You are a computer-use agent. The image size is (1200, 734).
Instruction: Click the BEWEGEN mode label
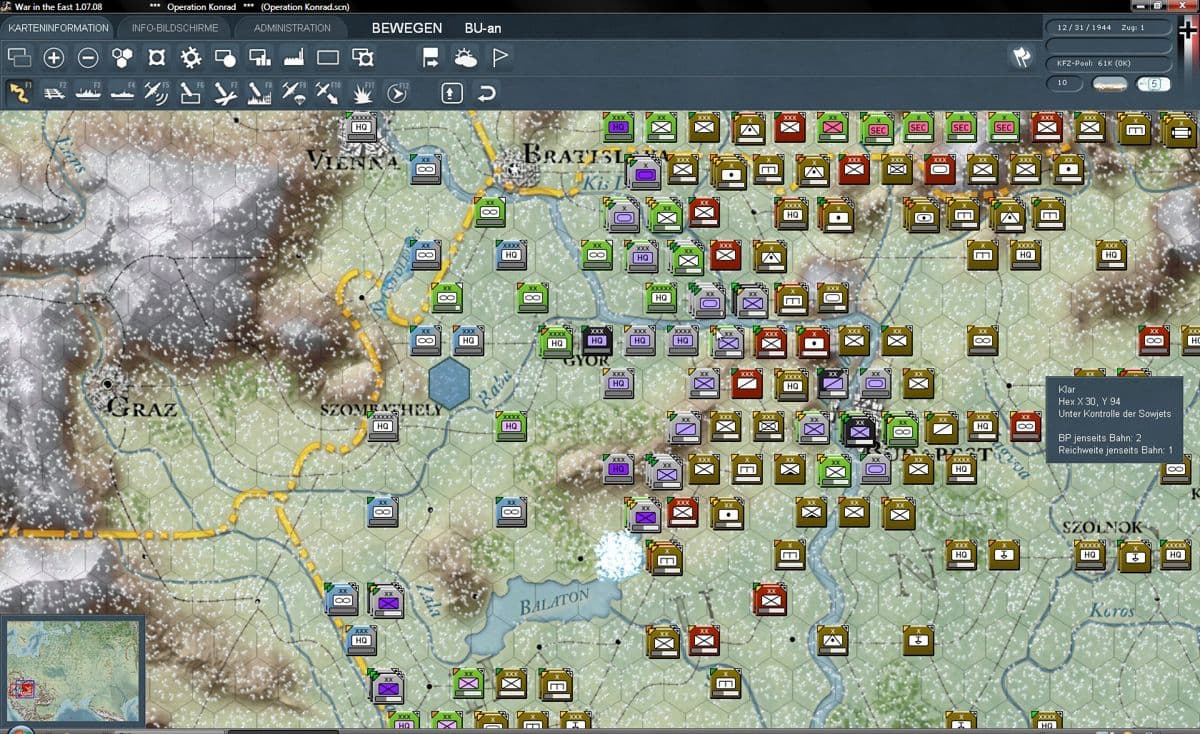[x=407, y=28]
